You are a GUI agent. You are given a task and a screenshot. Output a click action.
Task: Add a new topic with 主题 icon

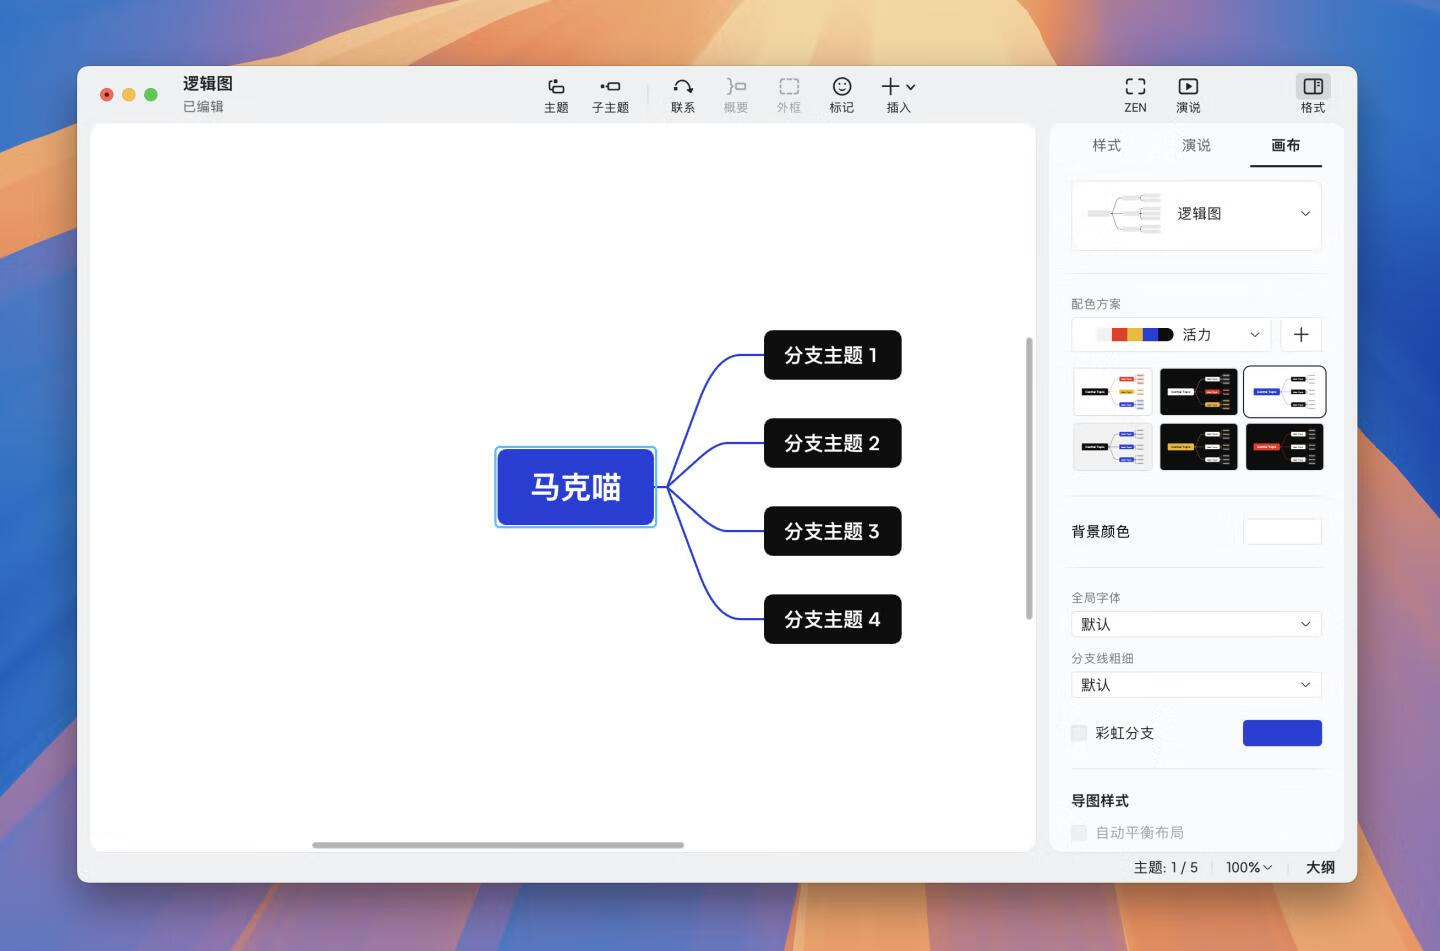point(556,95)
